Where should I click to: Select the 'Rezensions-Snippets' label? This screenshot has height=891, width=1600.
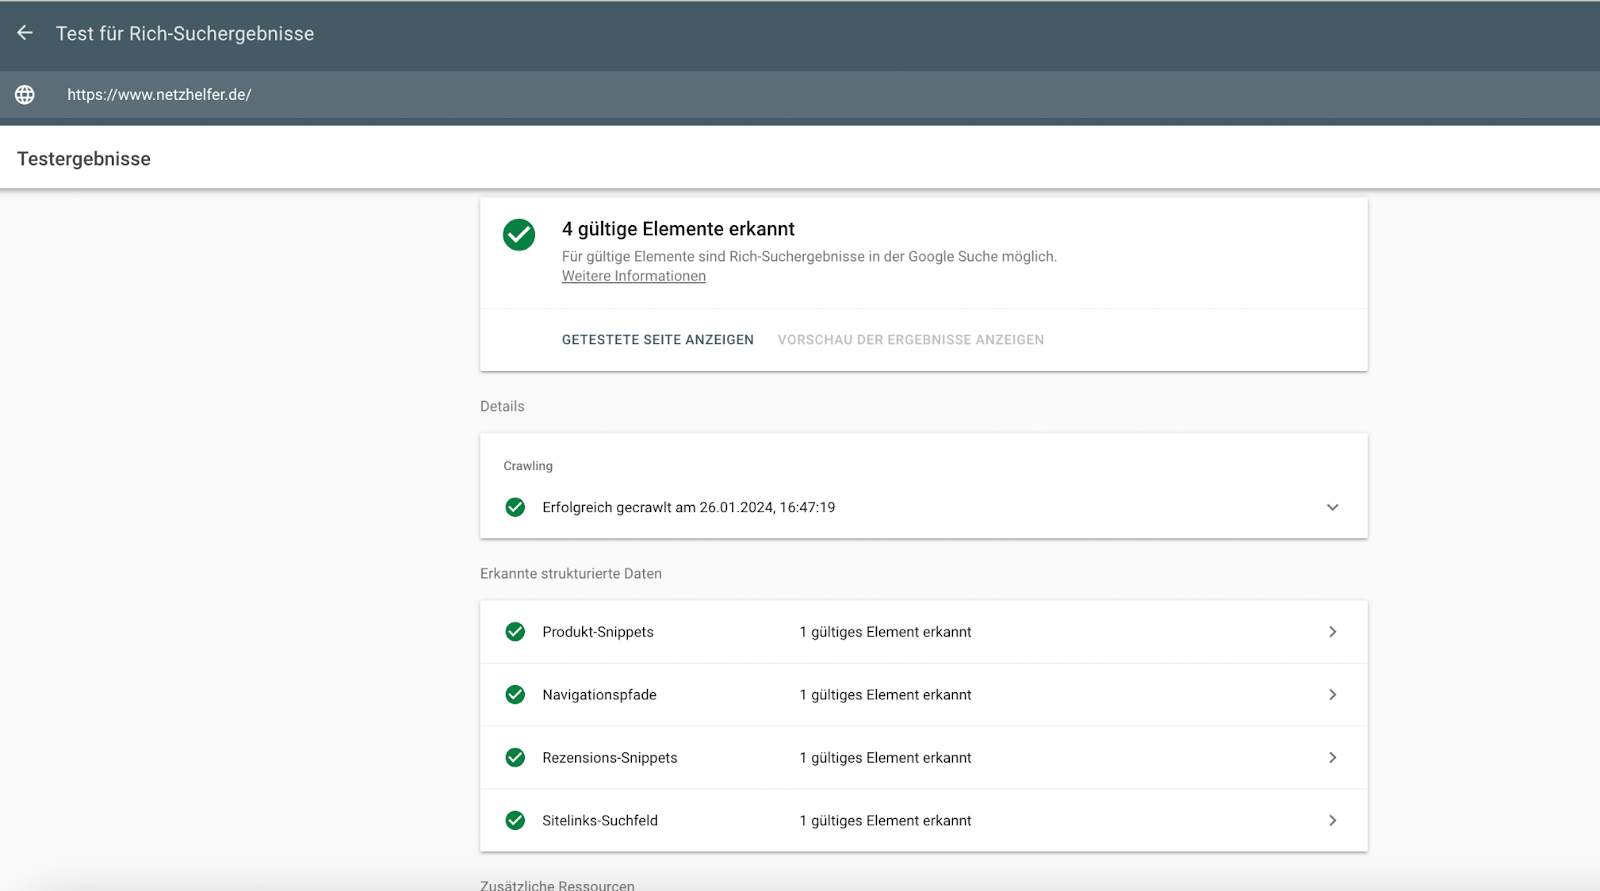click(610, 758)
